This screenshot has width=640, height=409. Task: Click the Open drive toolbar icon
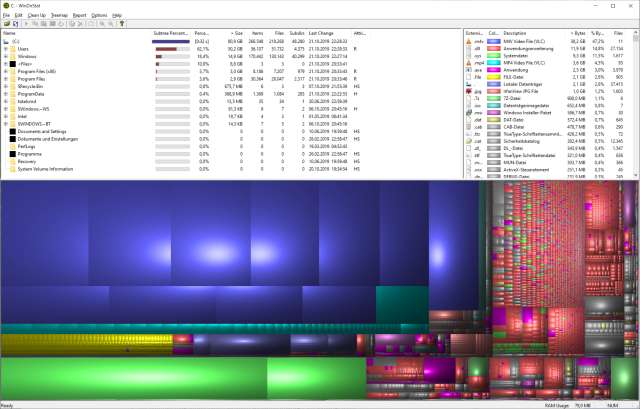5,24
